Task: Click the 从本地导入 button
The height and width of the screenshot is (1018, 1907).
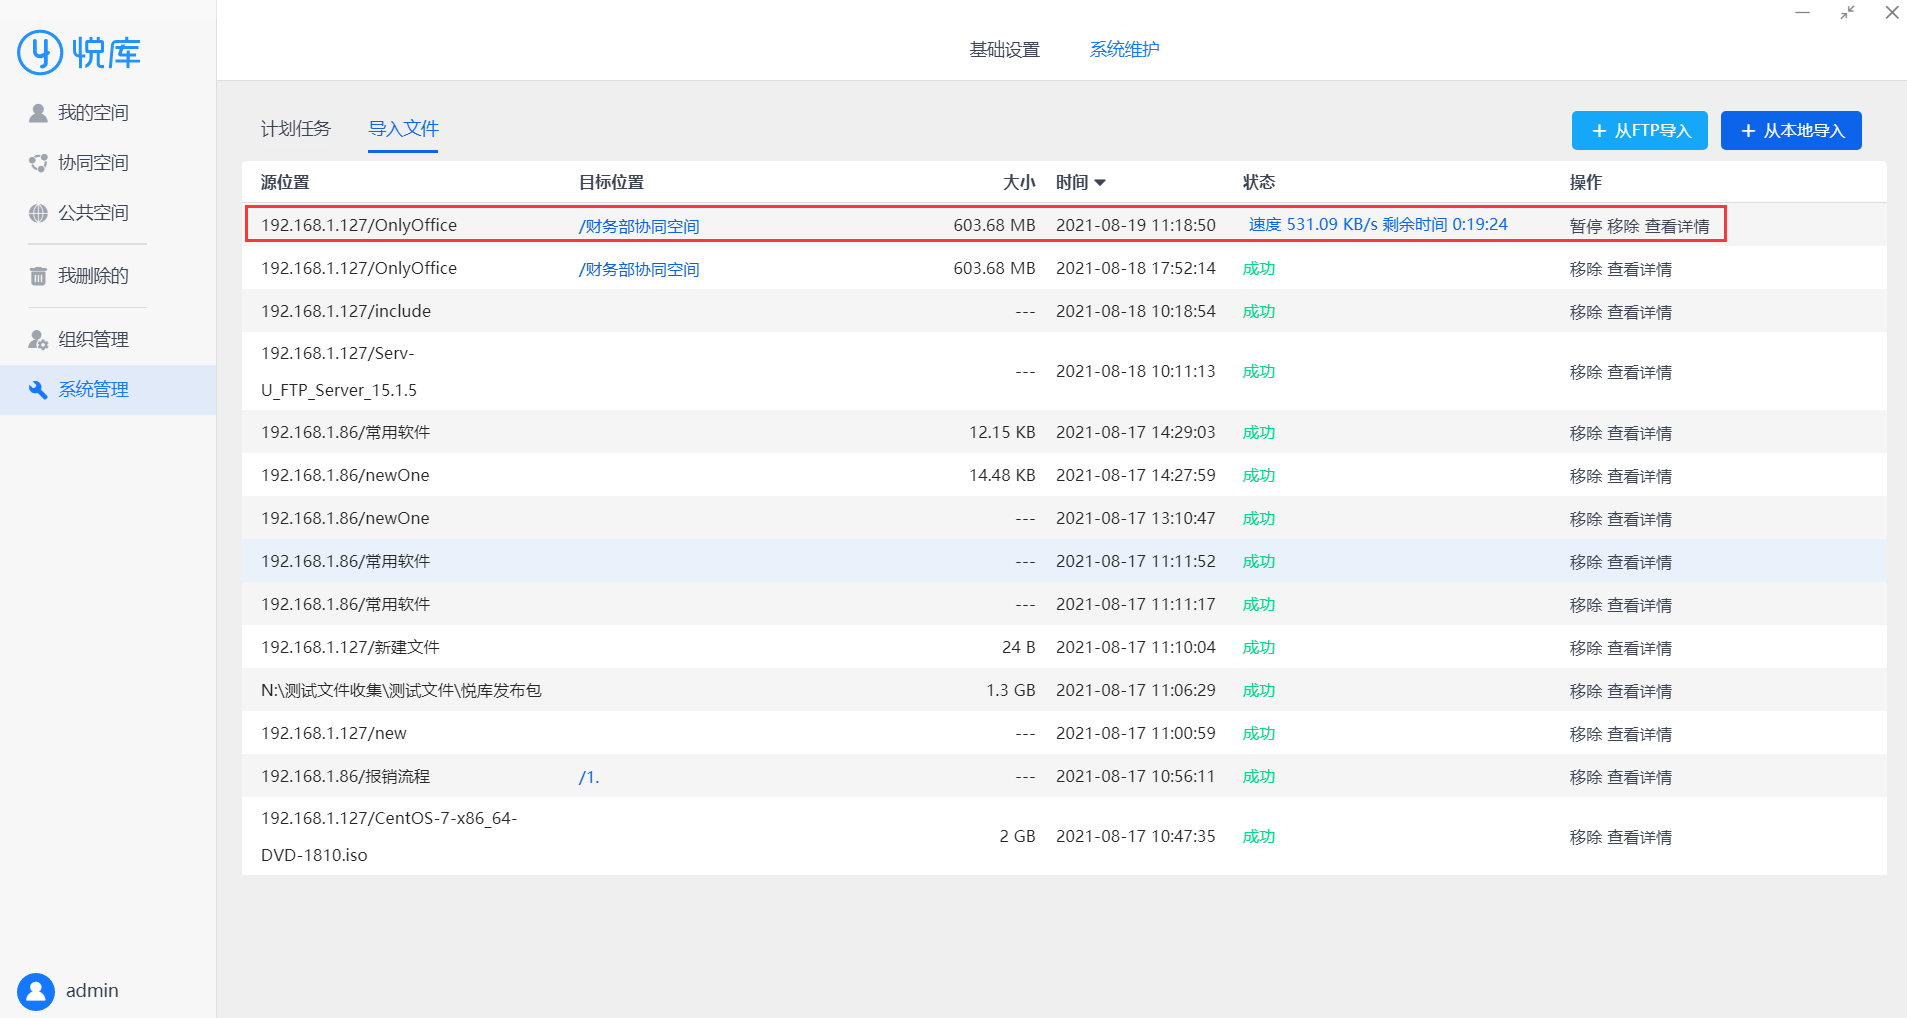Action: coord(1790,131)
